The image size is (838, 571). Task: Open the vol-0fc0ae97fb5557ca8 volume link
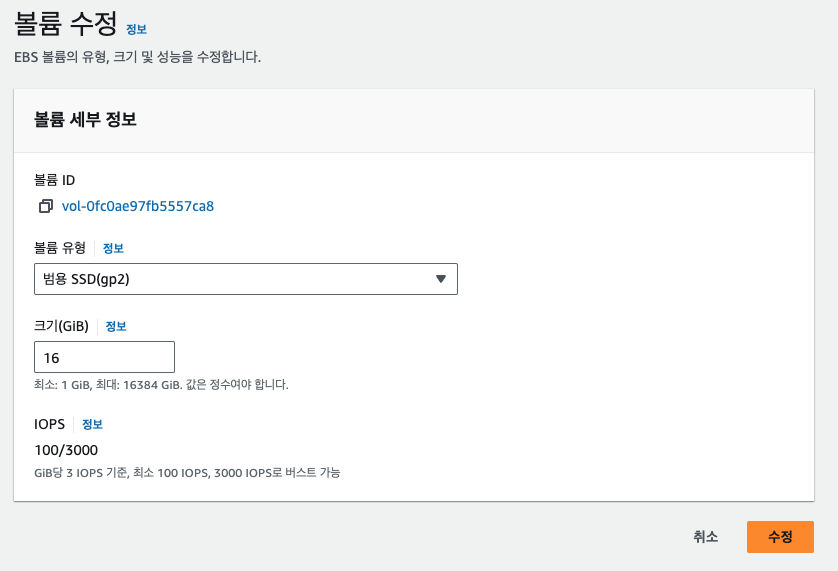point(138,206)
